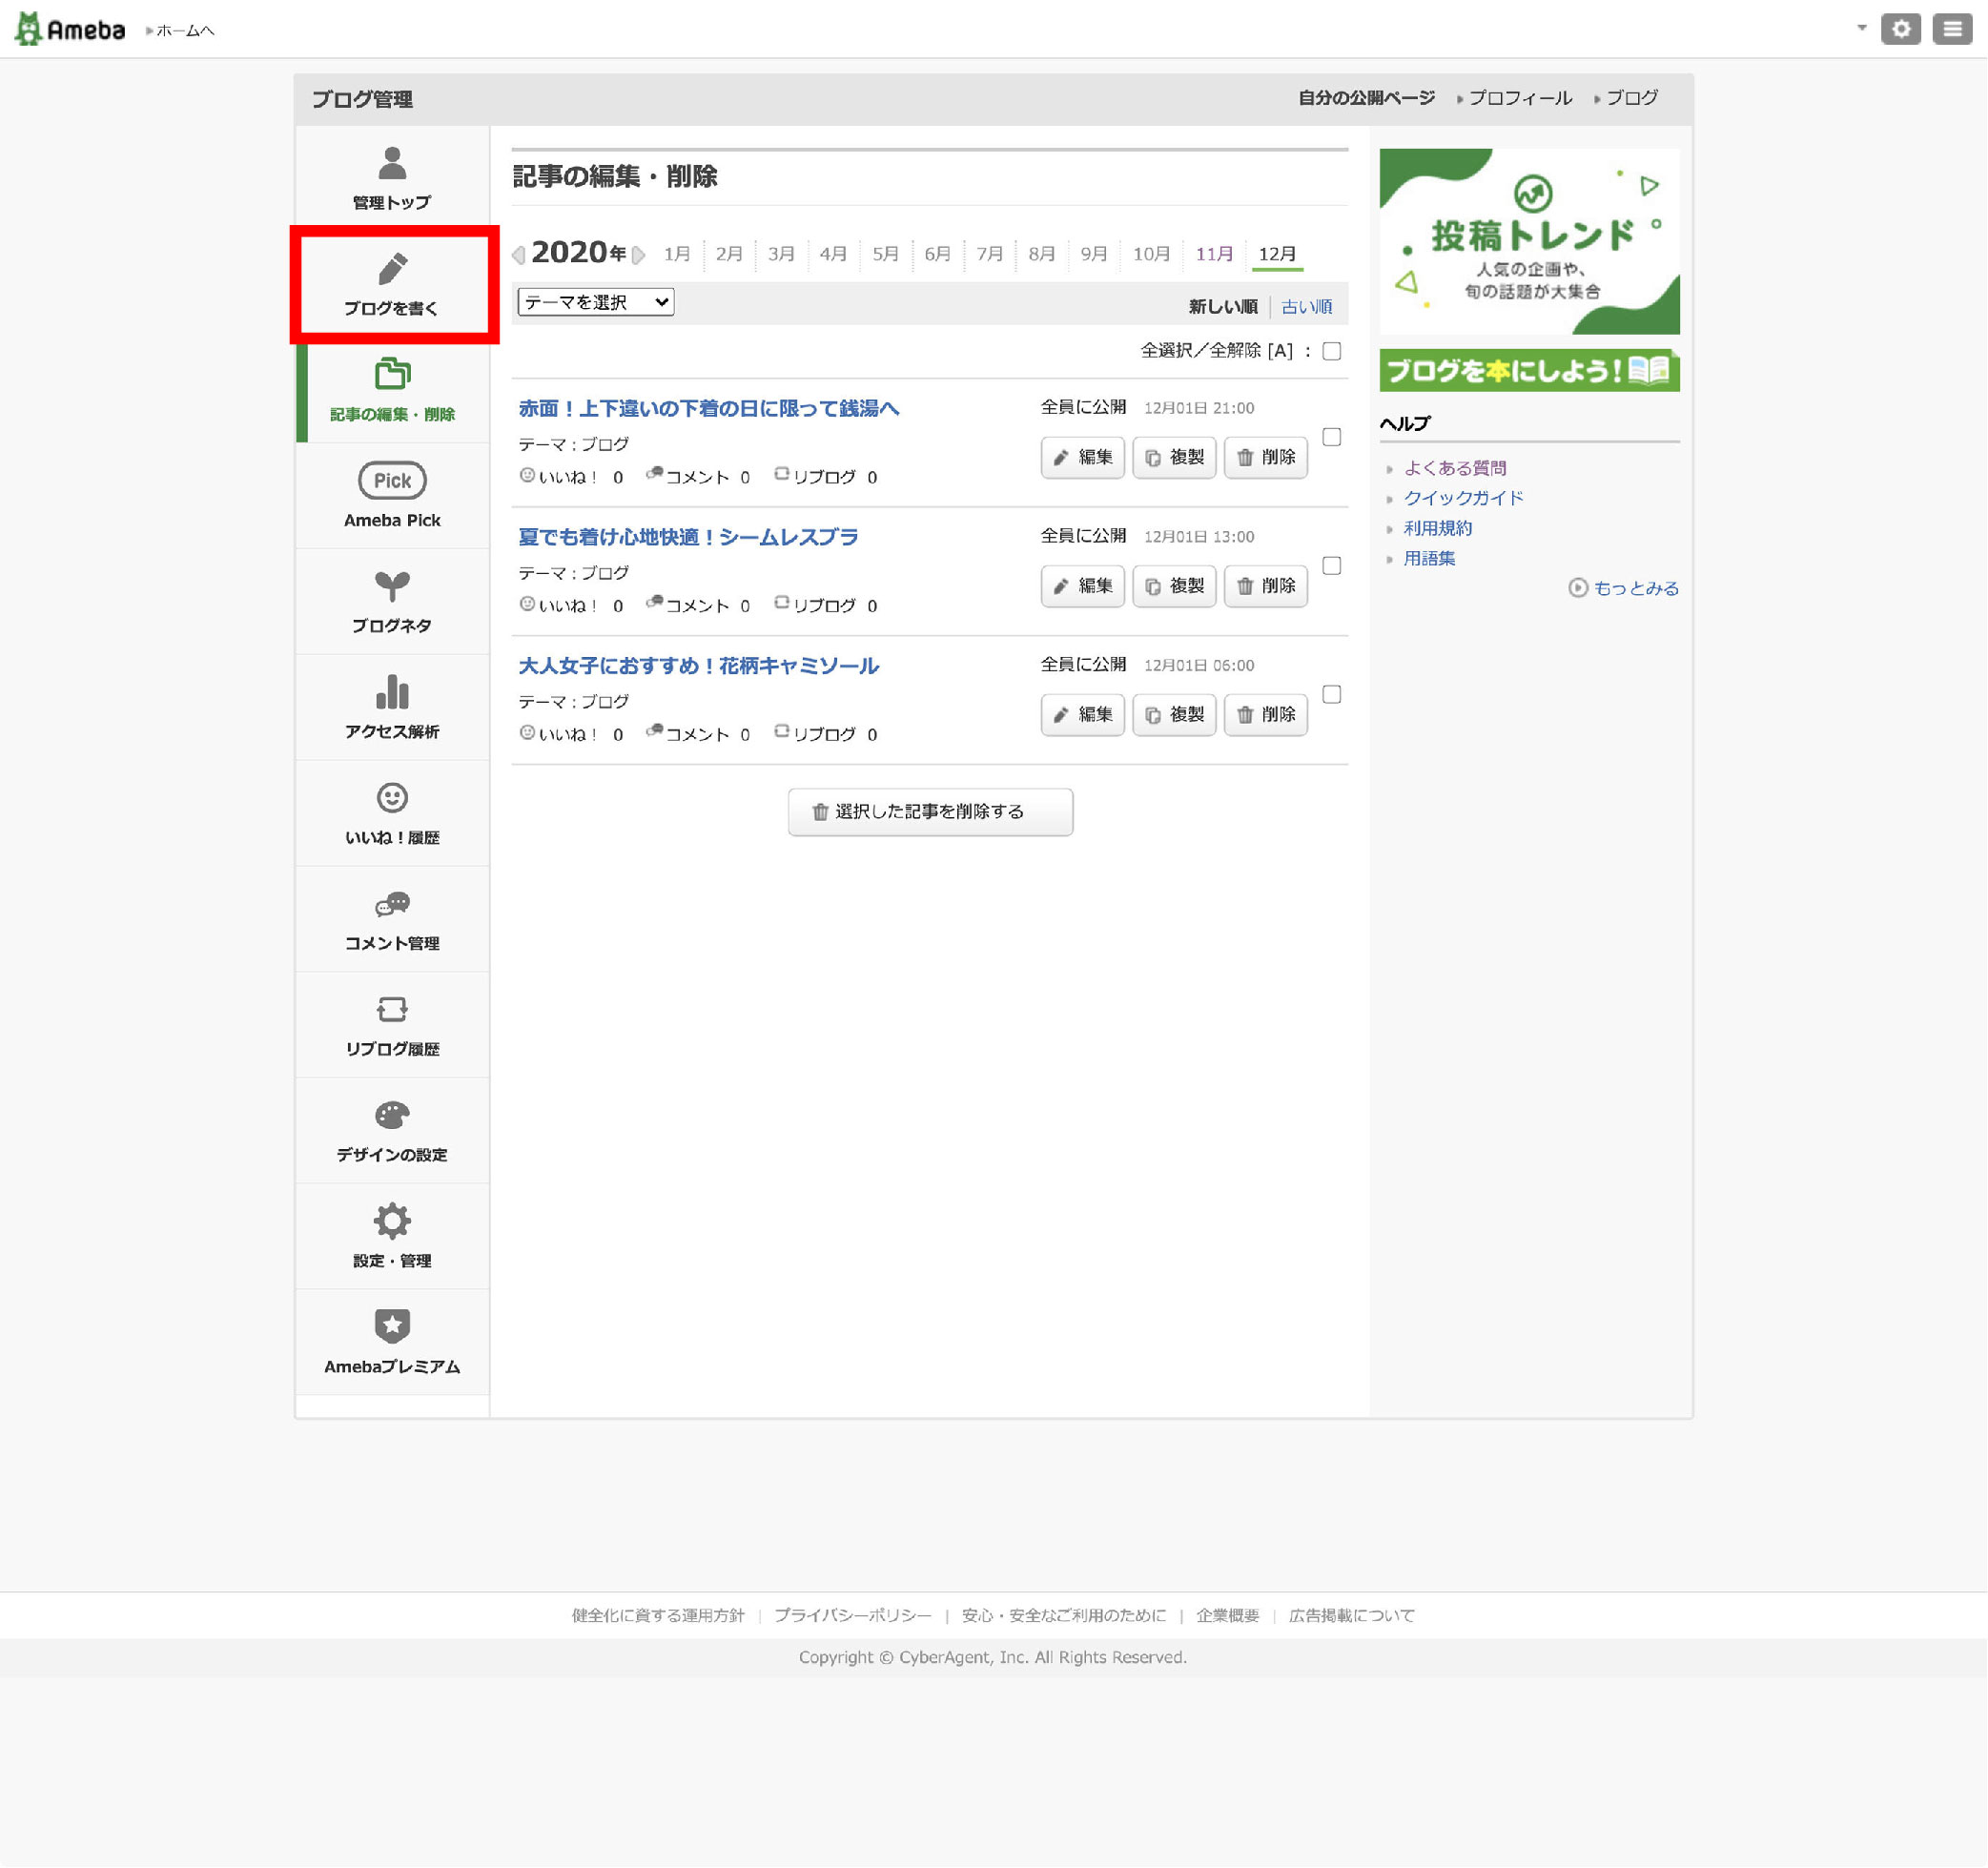Switch to the 11月 month tab

point(1213,254)
